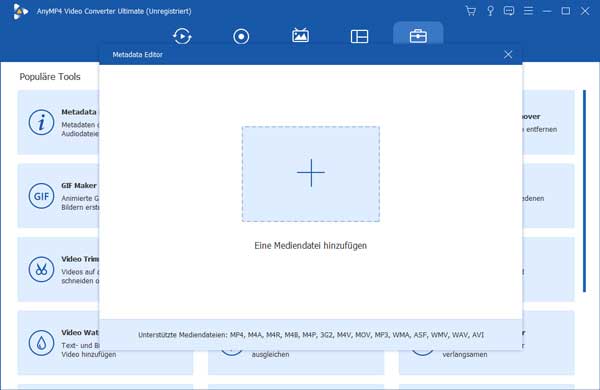Click the Video Trimmer scissors icon
This screenshot has height=390, width=600.
coord(41,269)
